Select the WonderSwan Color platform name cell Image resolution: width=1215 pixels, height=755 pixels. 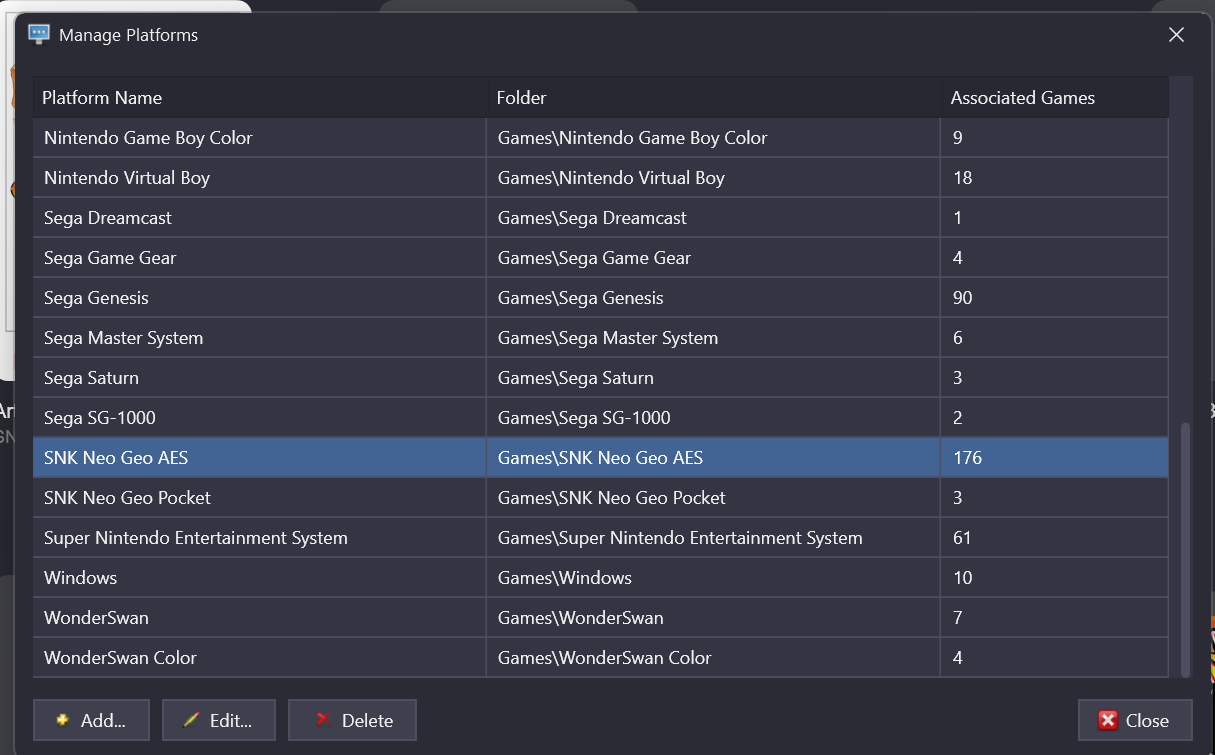click(260, 658)
